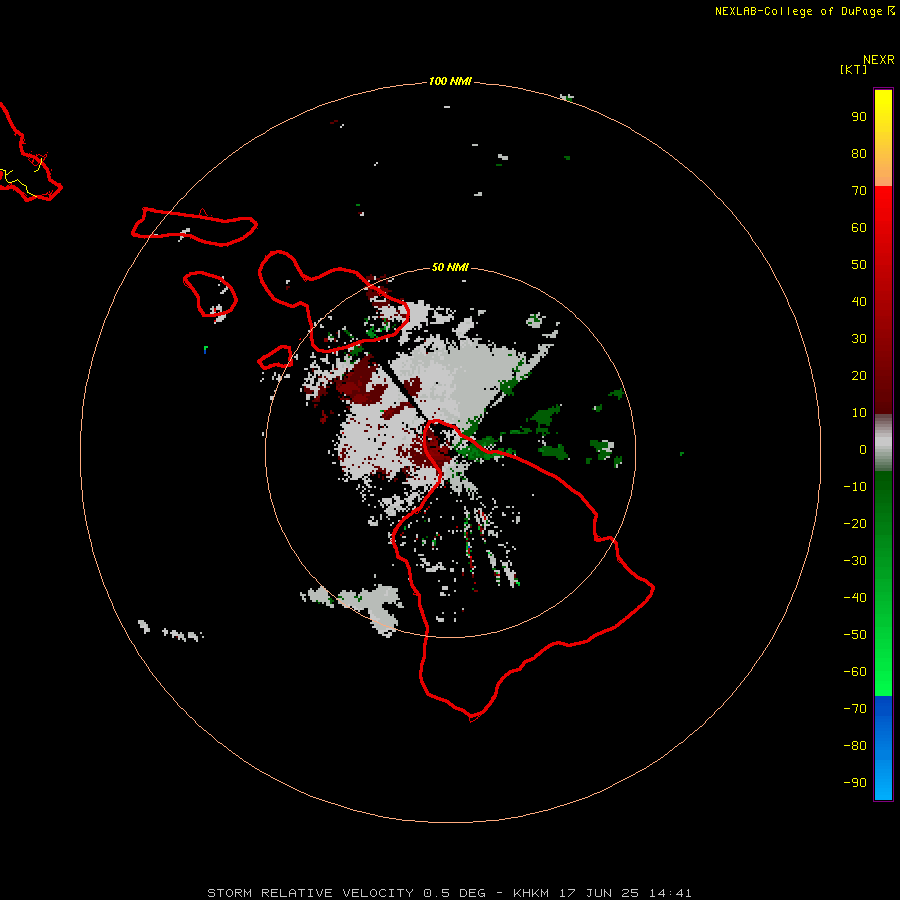
Task: Click the 0 value on velocity scale
Action: point(863,449)
